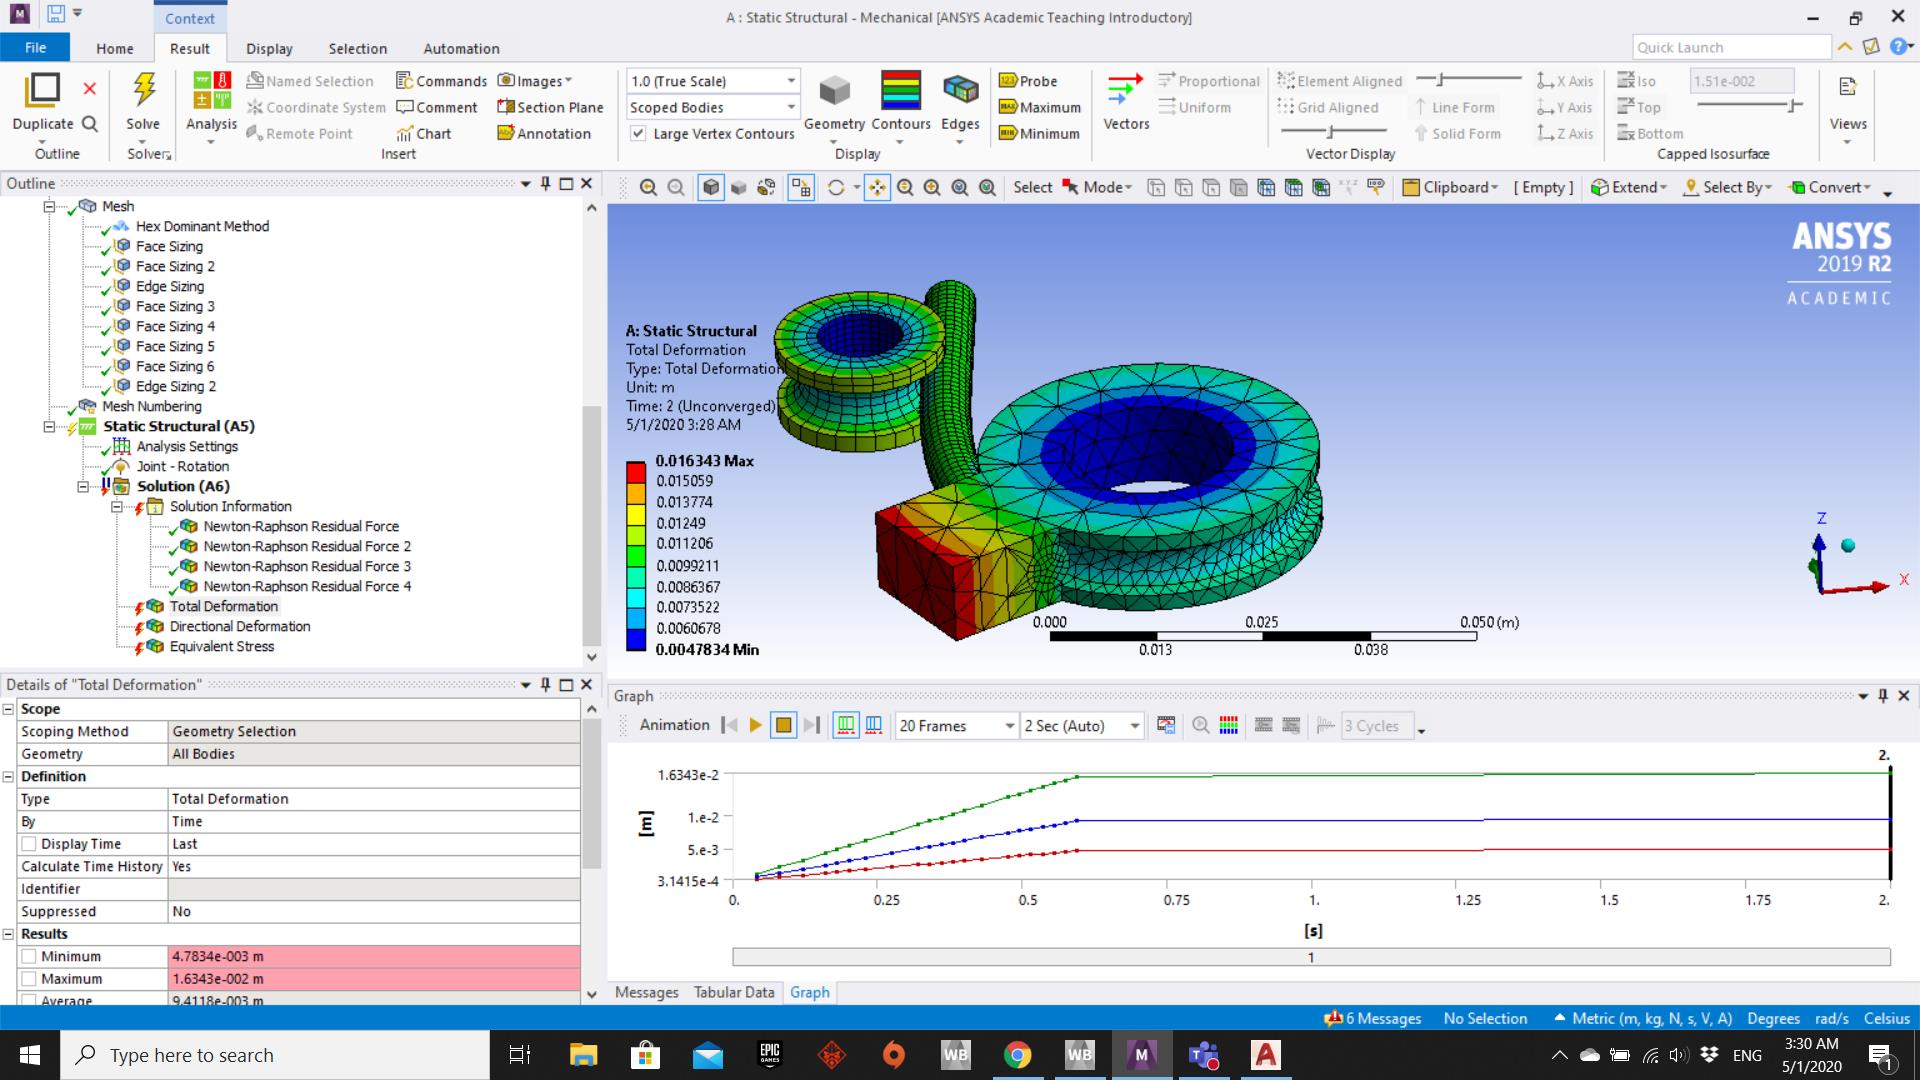
Task: Click the Duplicate icon in the ribbon
Action: 42,90
